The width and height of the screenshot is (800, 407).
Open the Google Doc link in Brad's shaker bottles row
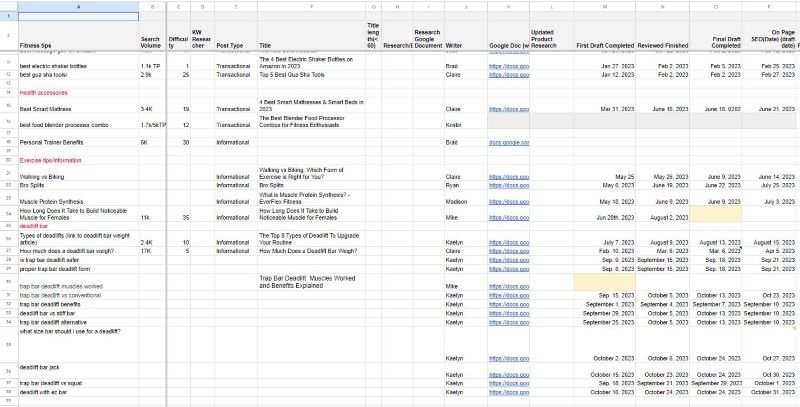(509, 66)
